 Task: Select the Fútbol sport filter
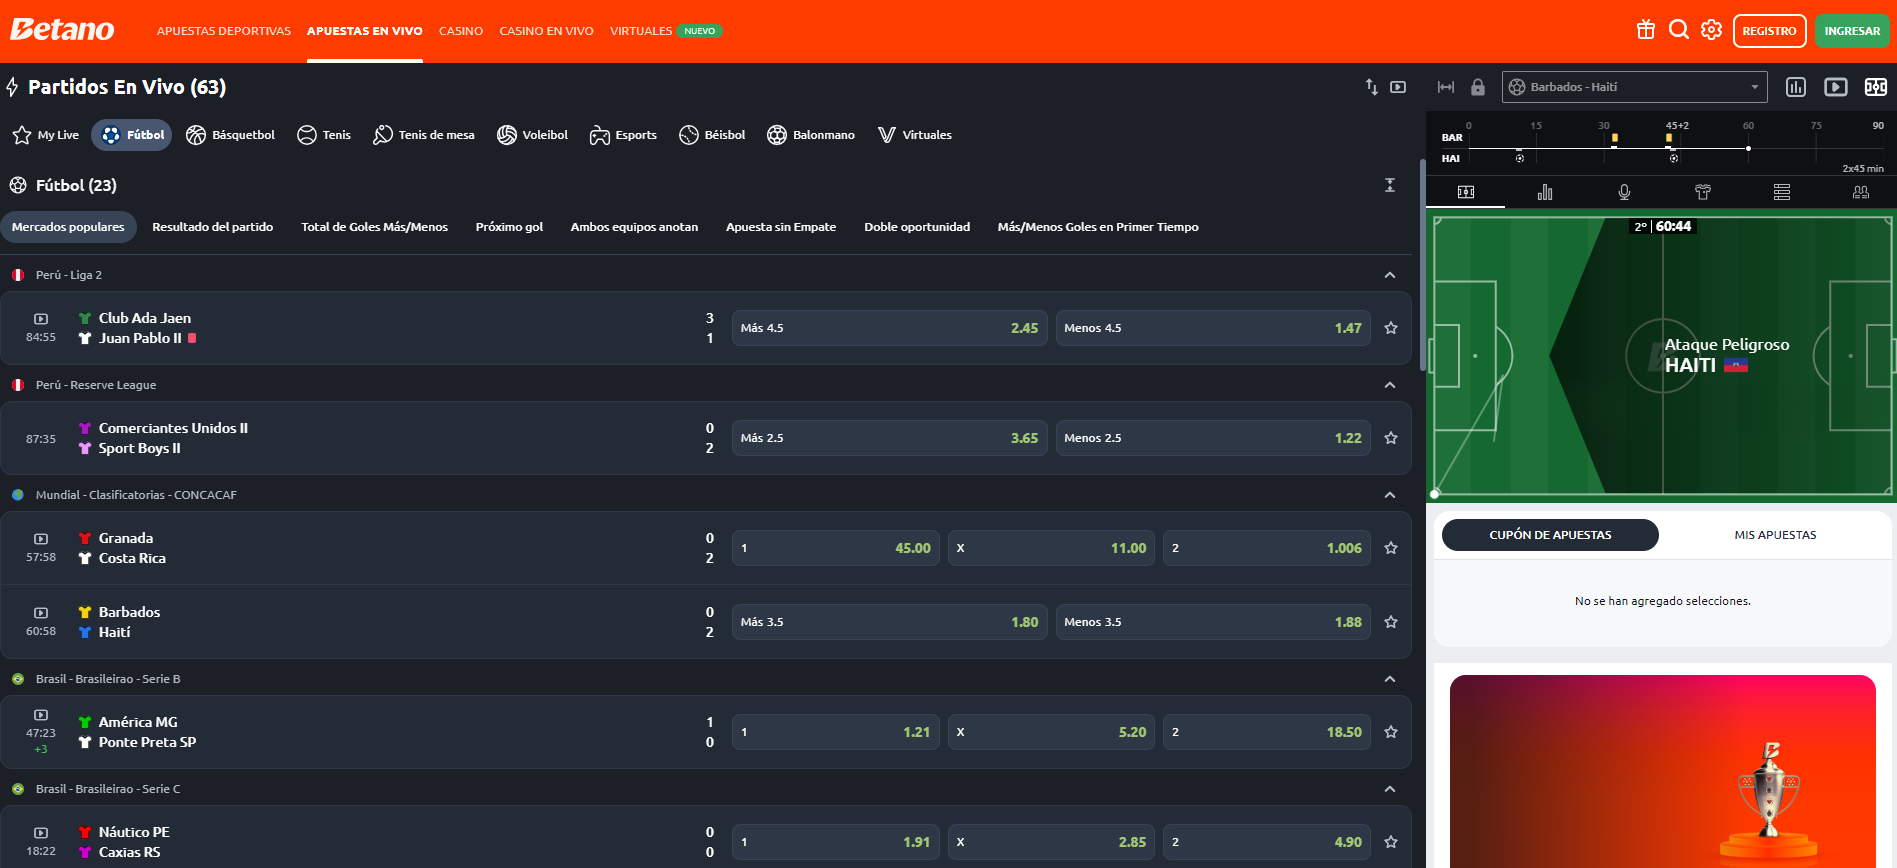click(x=132, y=135)
